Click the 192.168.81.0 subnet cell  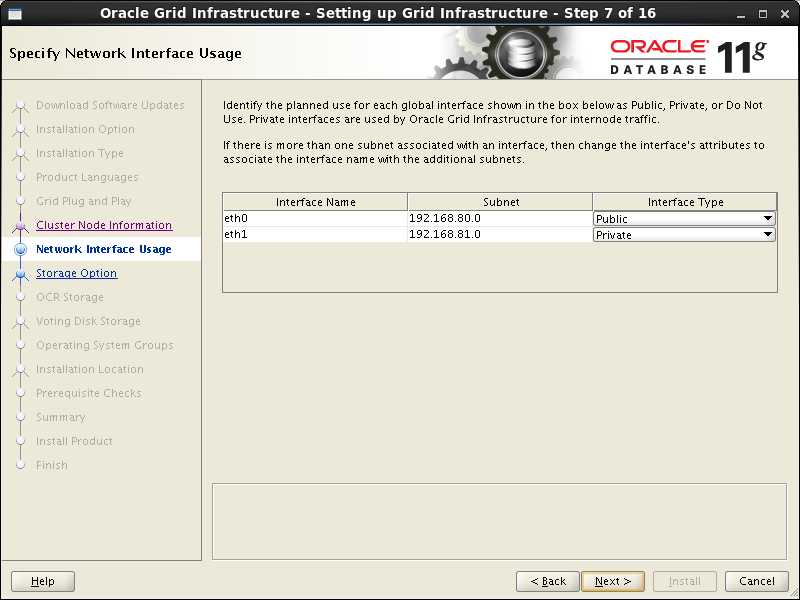(500, 234)
